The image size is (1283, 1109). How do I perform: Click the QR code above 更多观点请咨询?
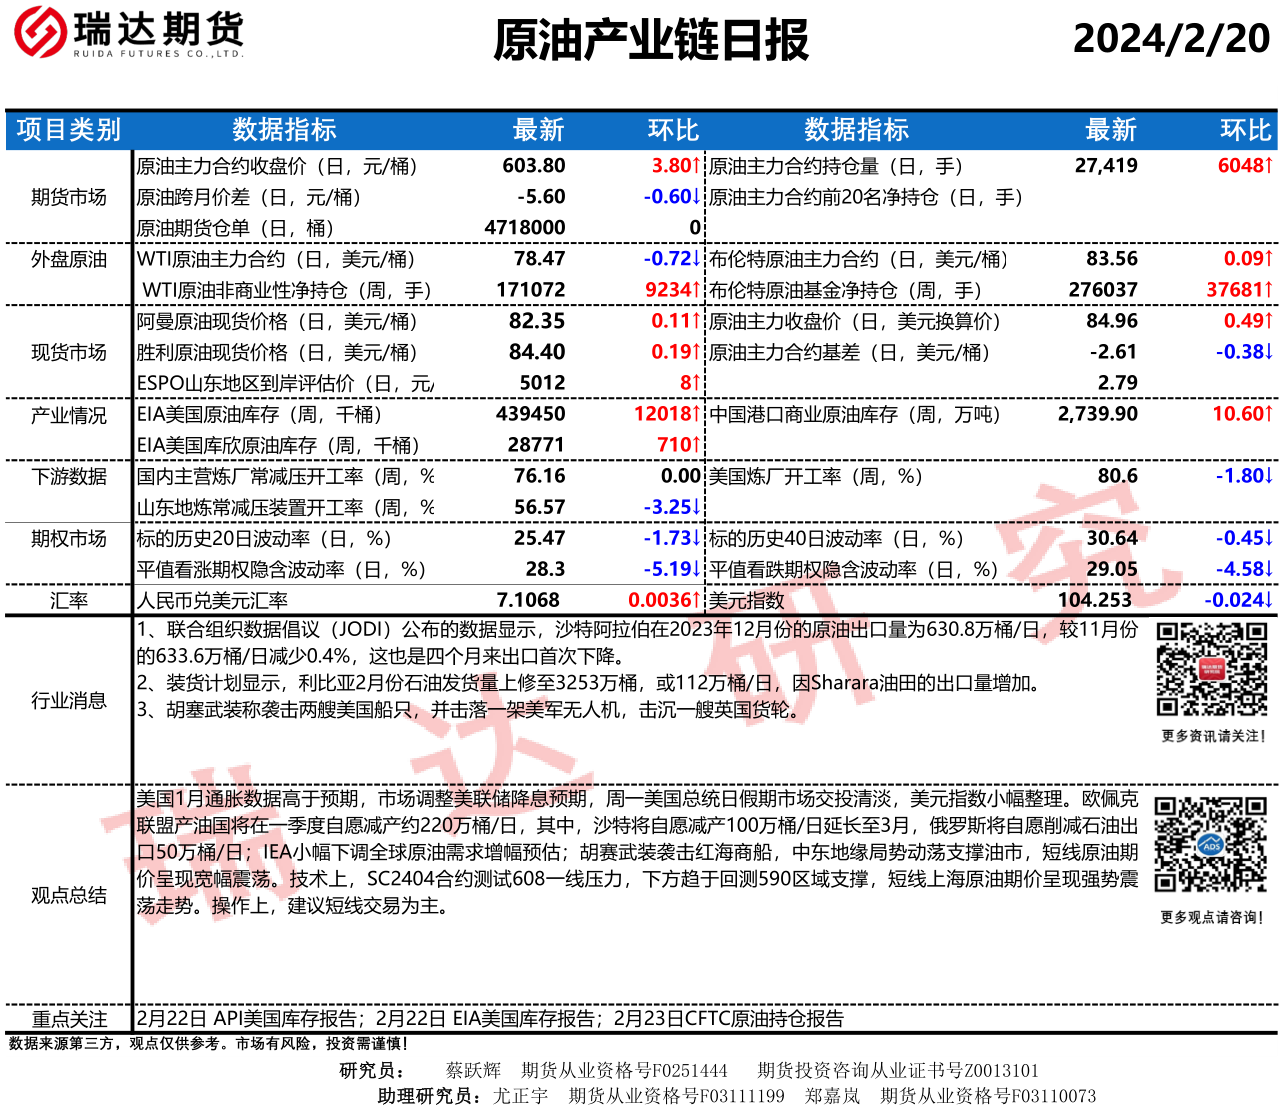[x=1211, y=845]
